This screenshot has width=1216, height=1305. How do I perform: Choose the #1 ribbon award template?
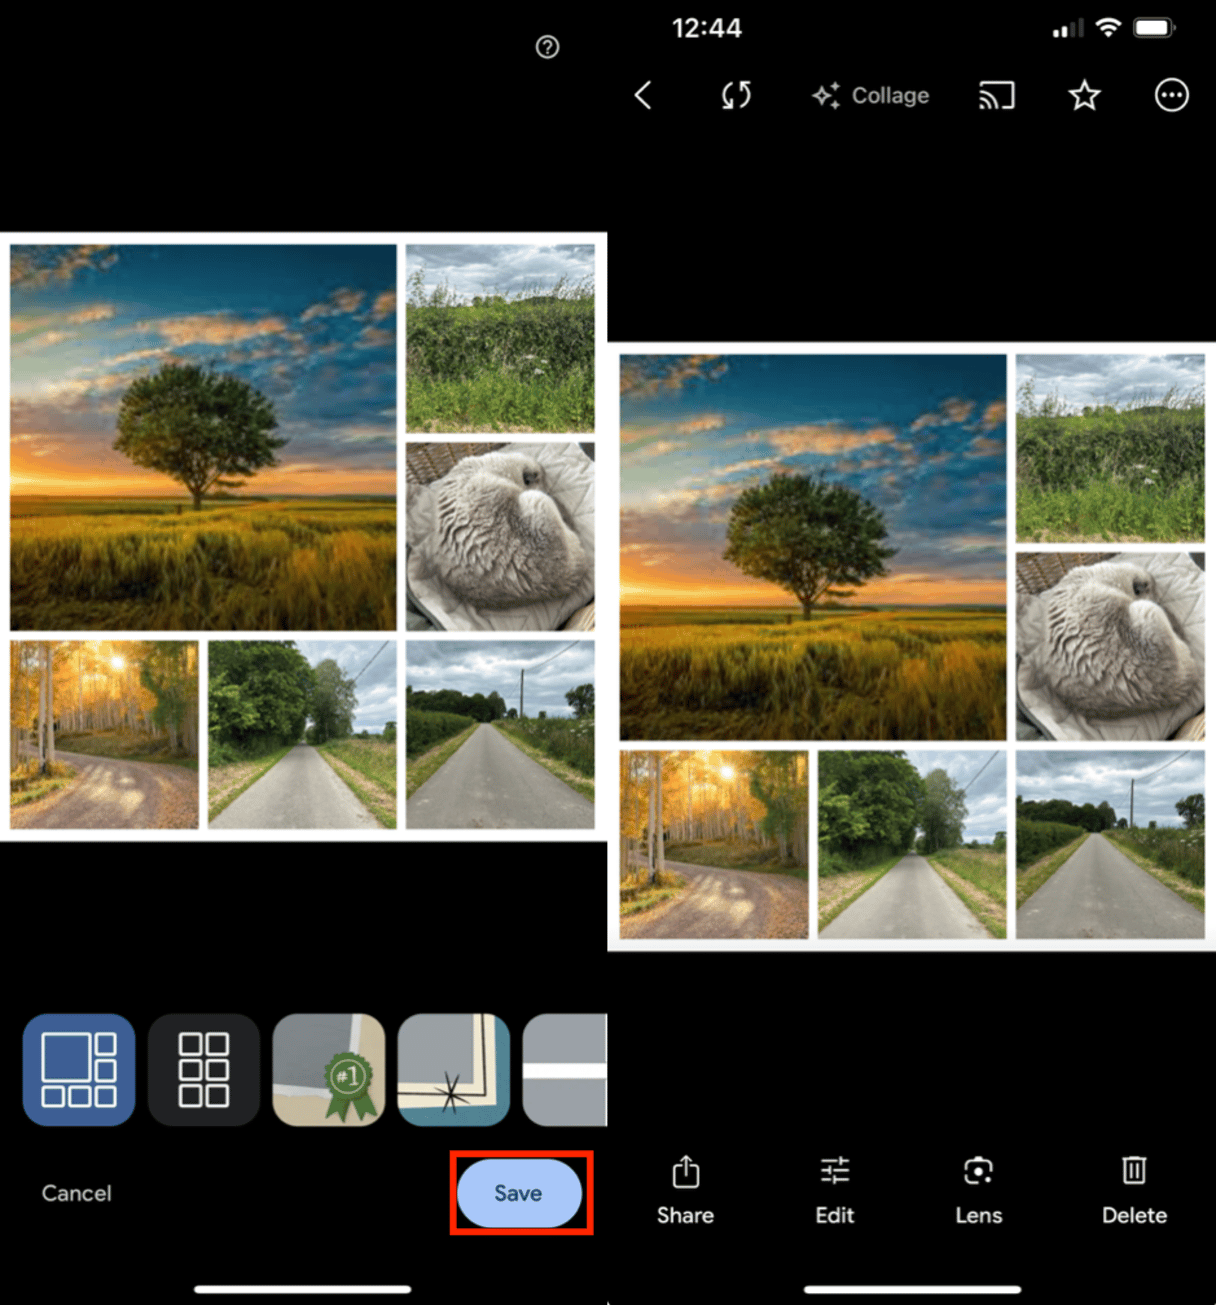[329, 1070]
